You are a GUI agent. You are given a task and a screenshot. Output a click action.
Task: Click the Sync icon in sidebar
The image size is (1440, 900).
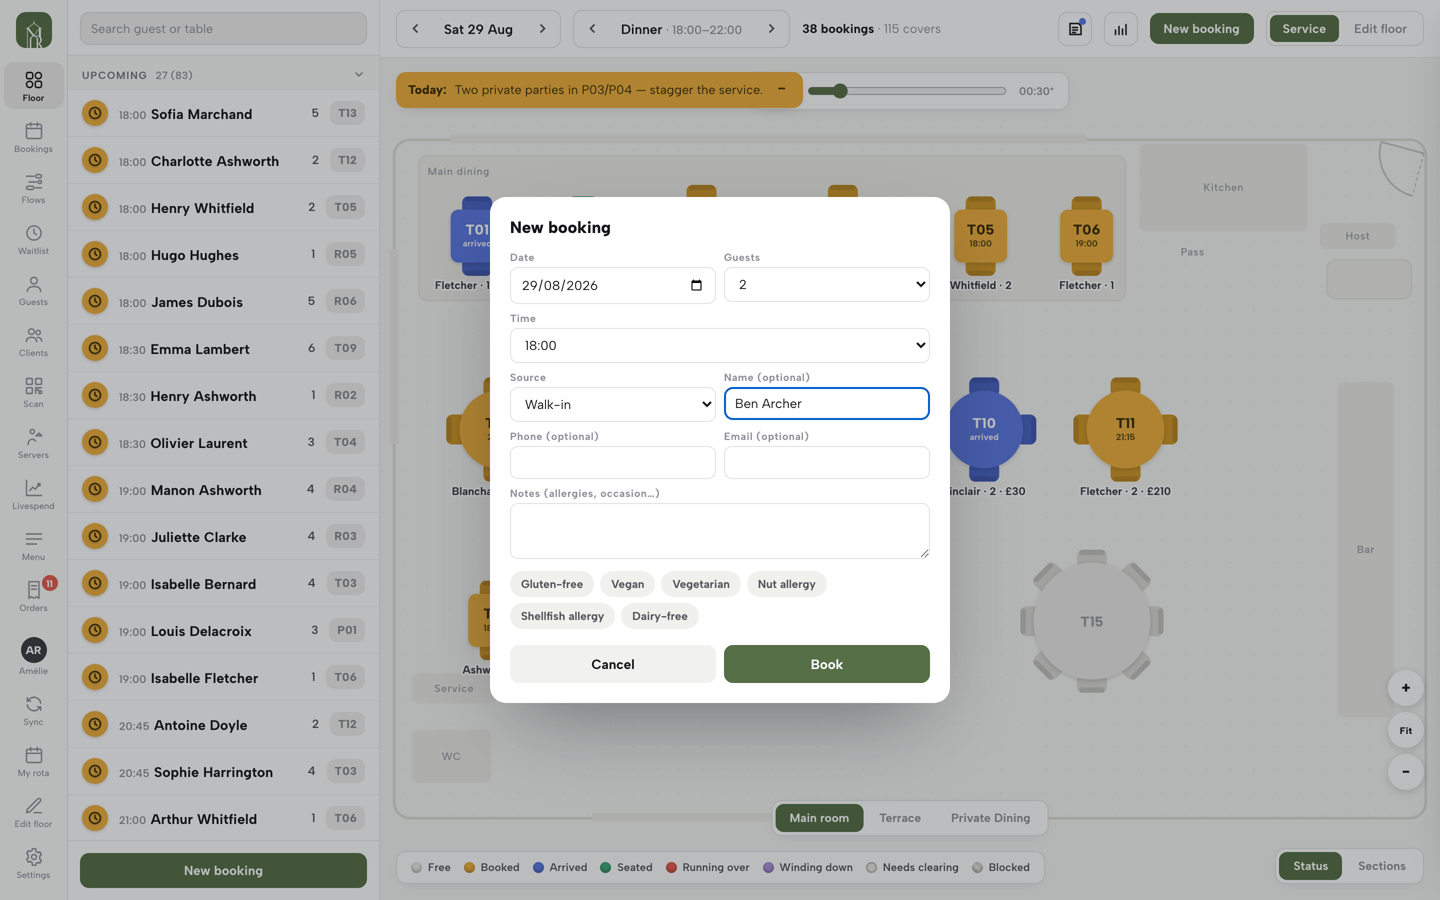click(33, 710)
